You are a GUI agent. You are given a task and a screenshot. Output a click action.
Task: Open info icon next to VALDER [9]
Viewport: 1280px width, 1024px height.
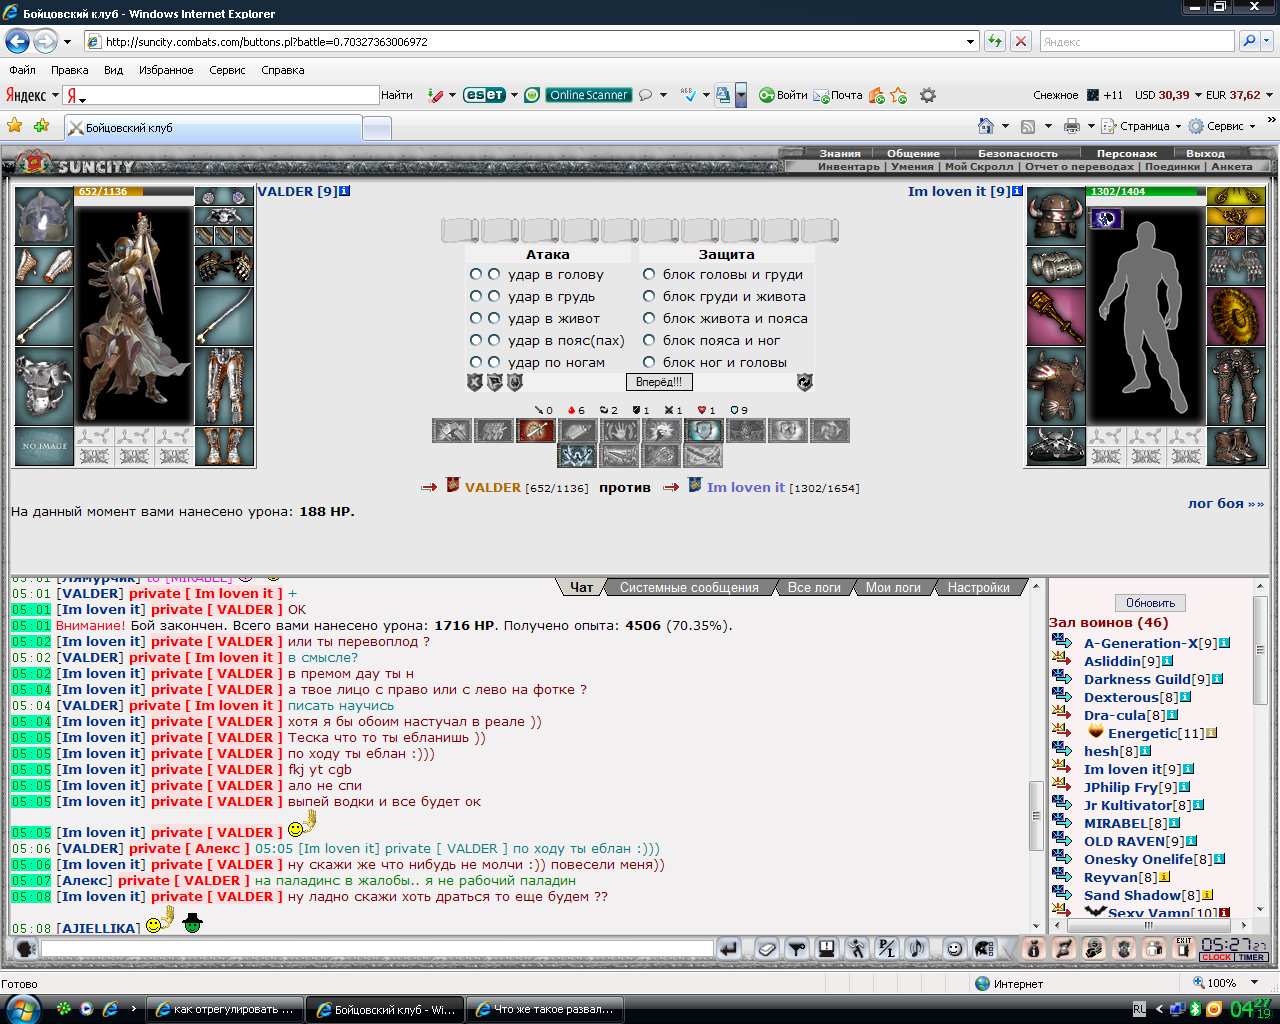tap(345, 191)
